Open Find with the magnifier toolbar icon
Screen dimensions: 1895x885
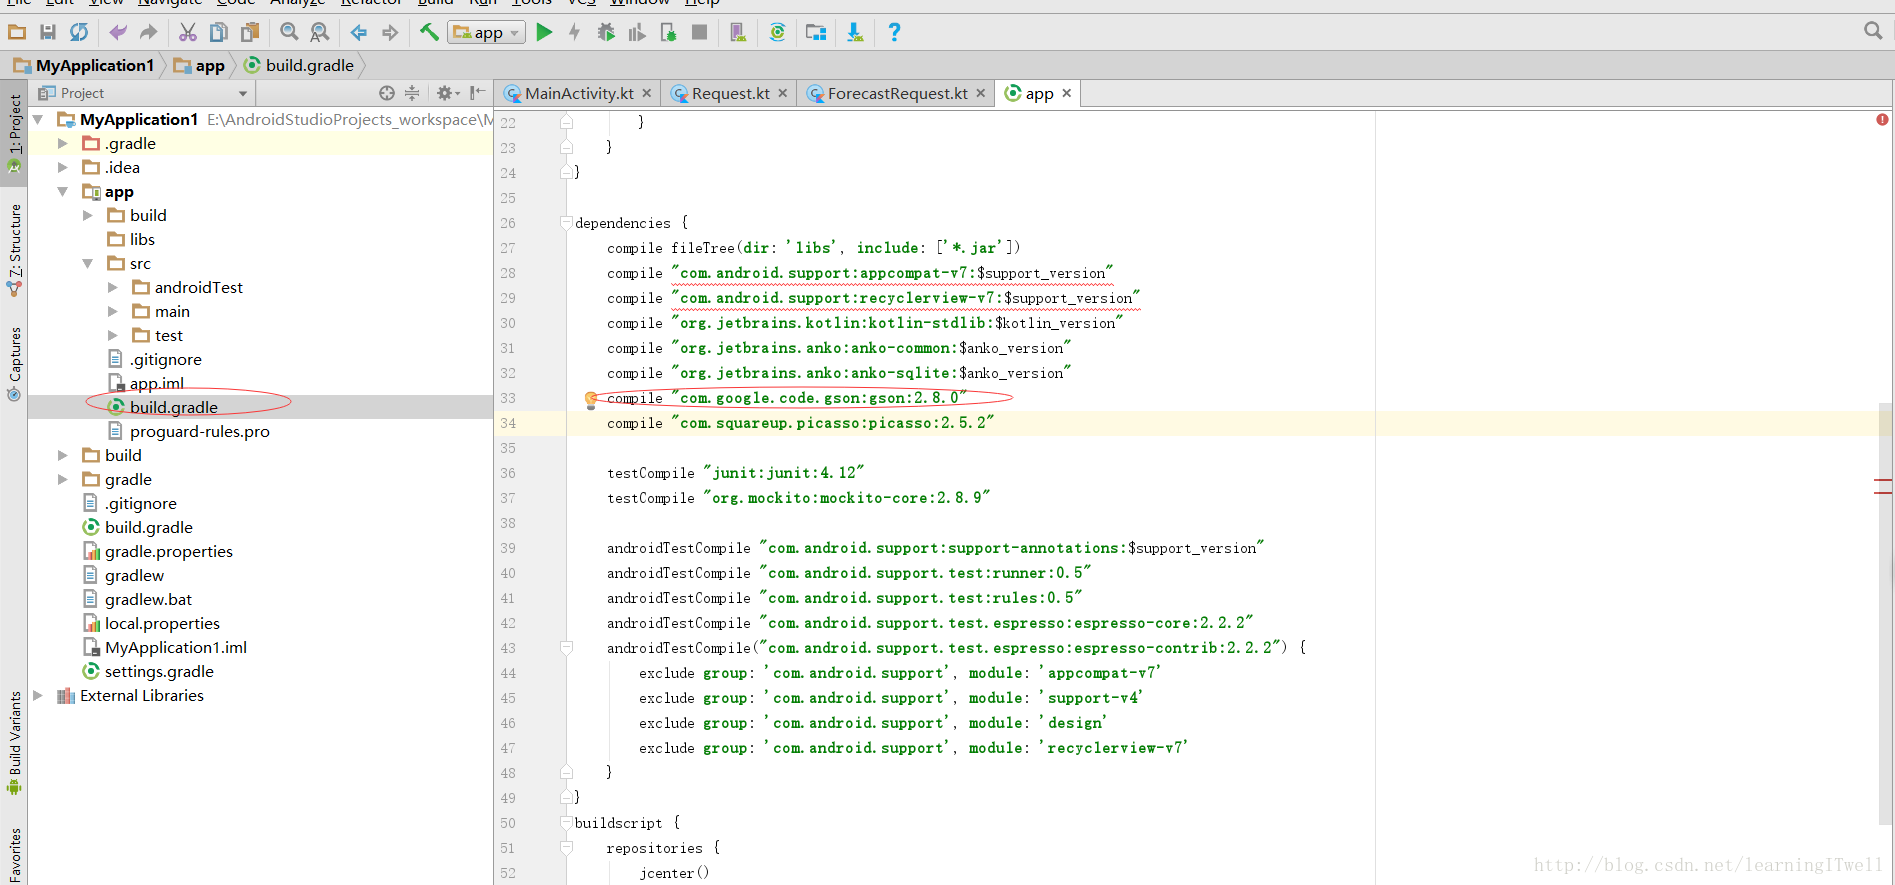(x=289, y=32)
